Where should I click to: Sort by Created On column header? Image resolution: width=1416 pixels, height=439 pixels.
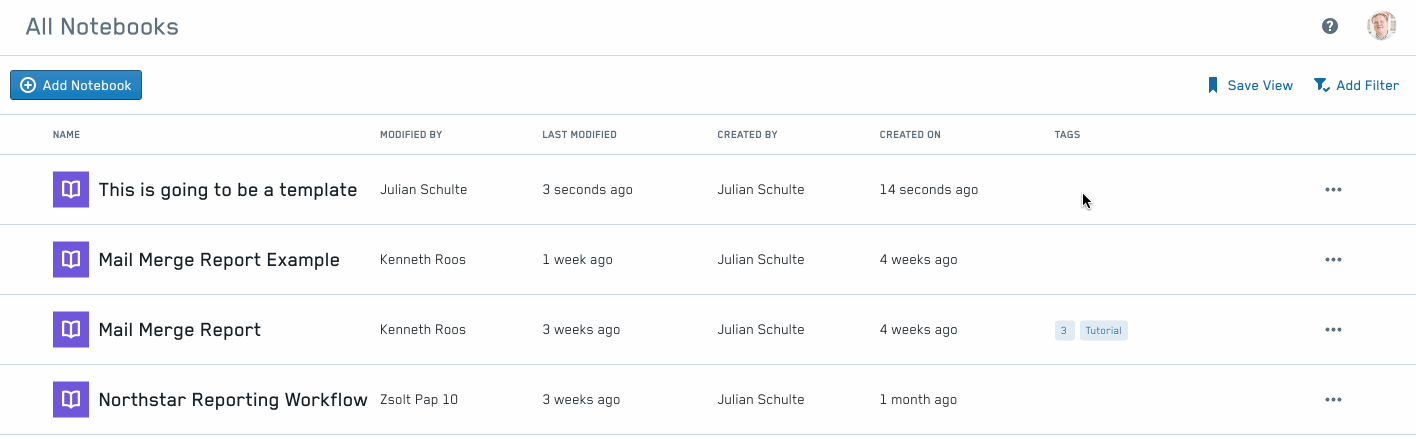coord(910,135)
